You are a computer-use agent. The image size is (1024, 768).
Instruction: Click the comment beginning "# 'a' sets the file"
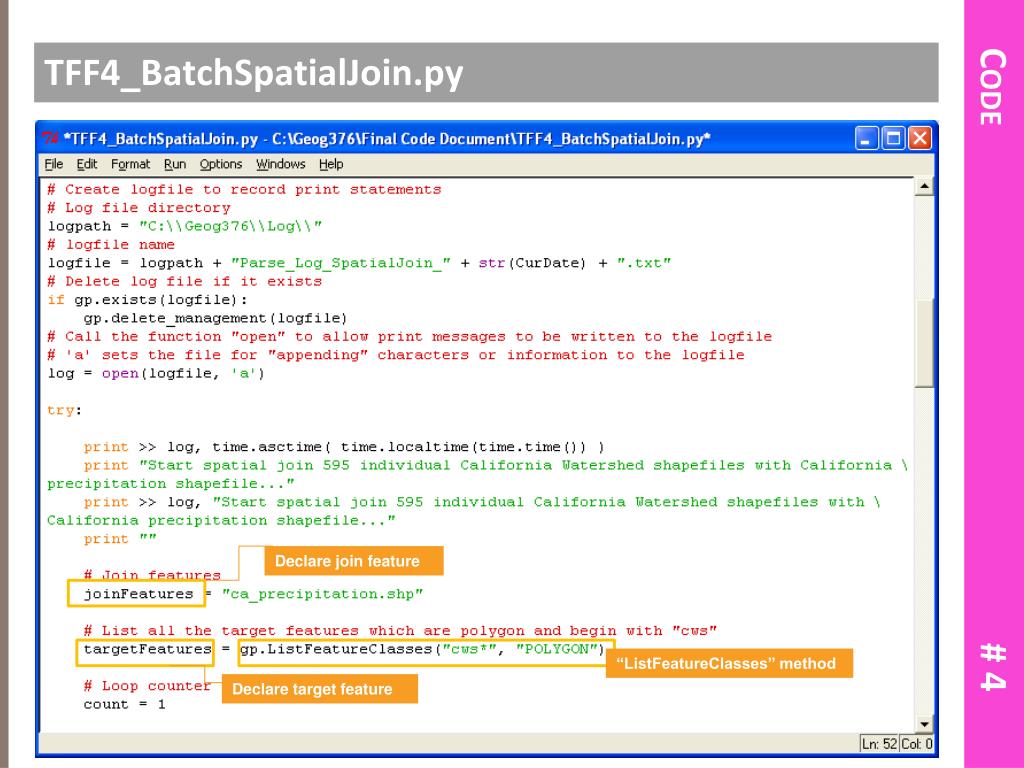(396, 355)
